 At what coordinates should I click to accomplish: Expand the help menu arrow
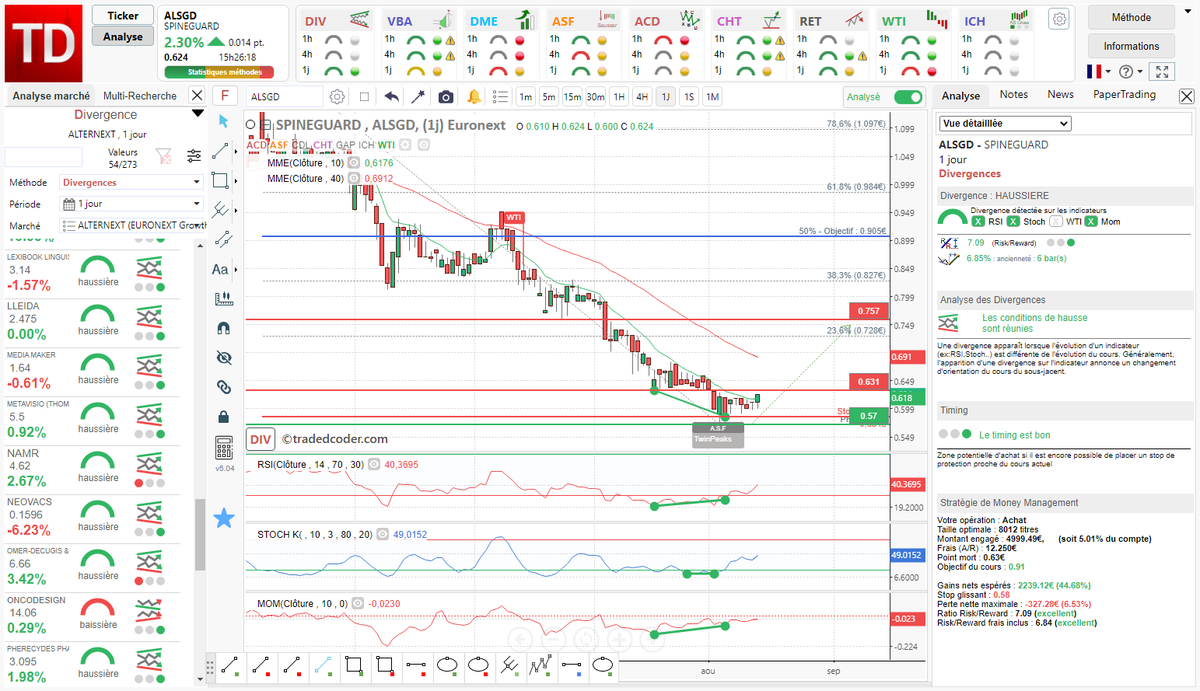tap(1140, 72)
